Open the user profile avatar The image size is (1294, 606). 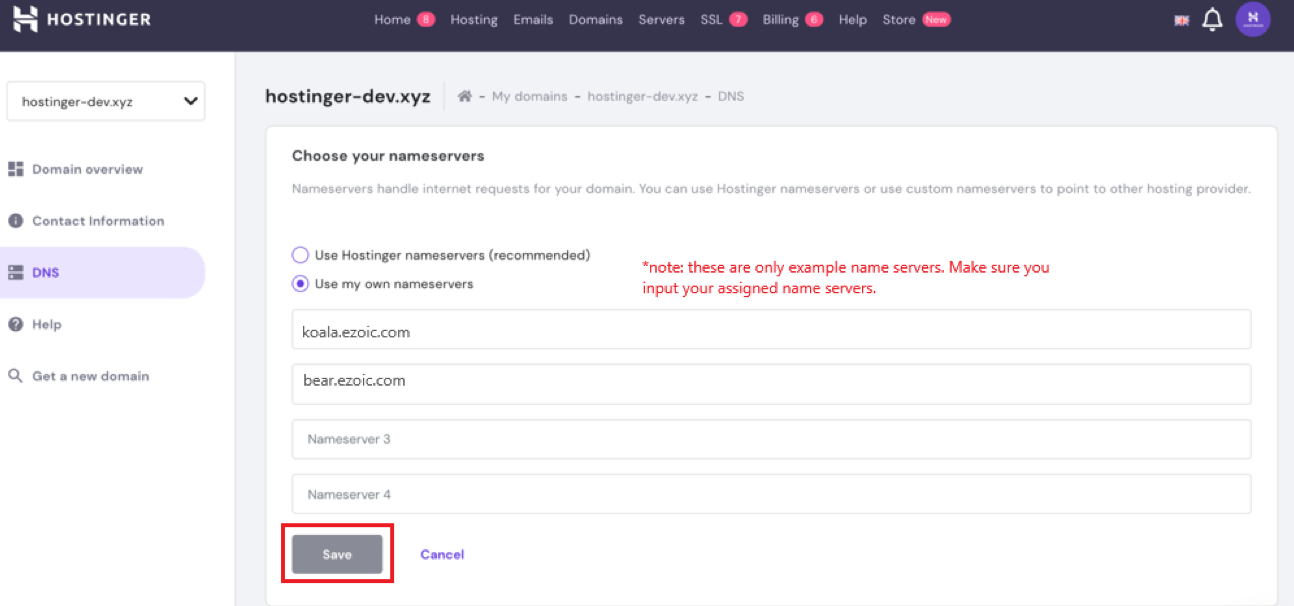click(x=1252, y=19)
